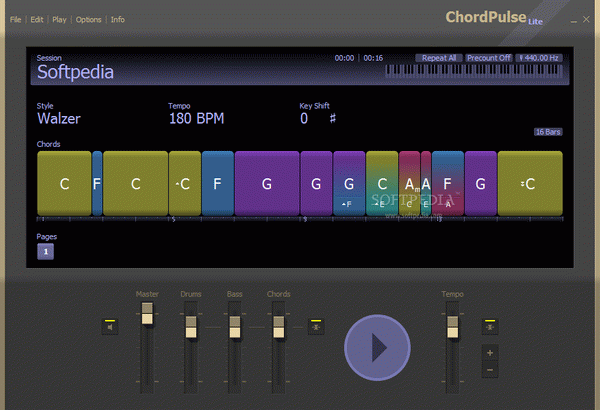Open the Edit menu
Screen dimensions: 600x410
(x=37, y=20)
